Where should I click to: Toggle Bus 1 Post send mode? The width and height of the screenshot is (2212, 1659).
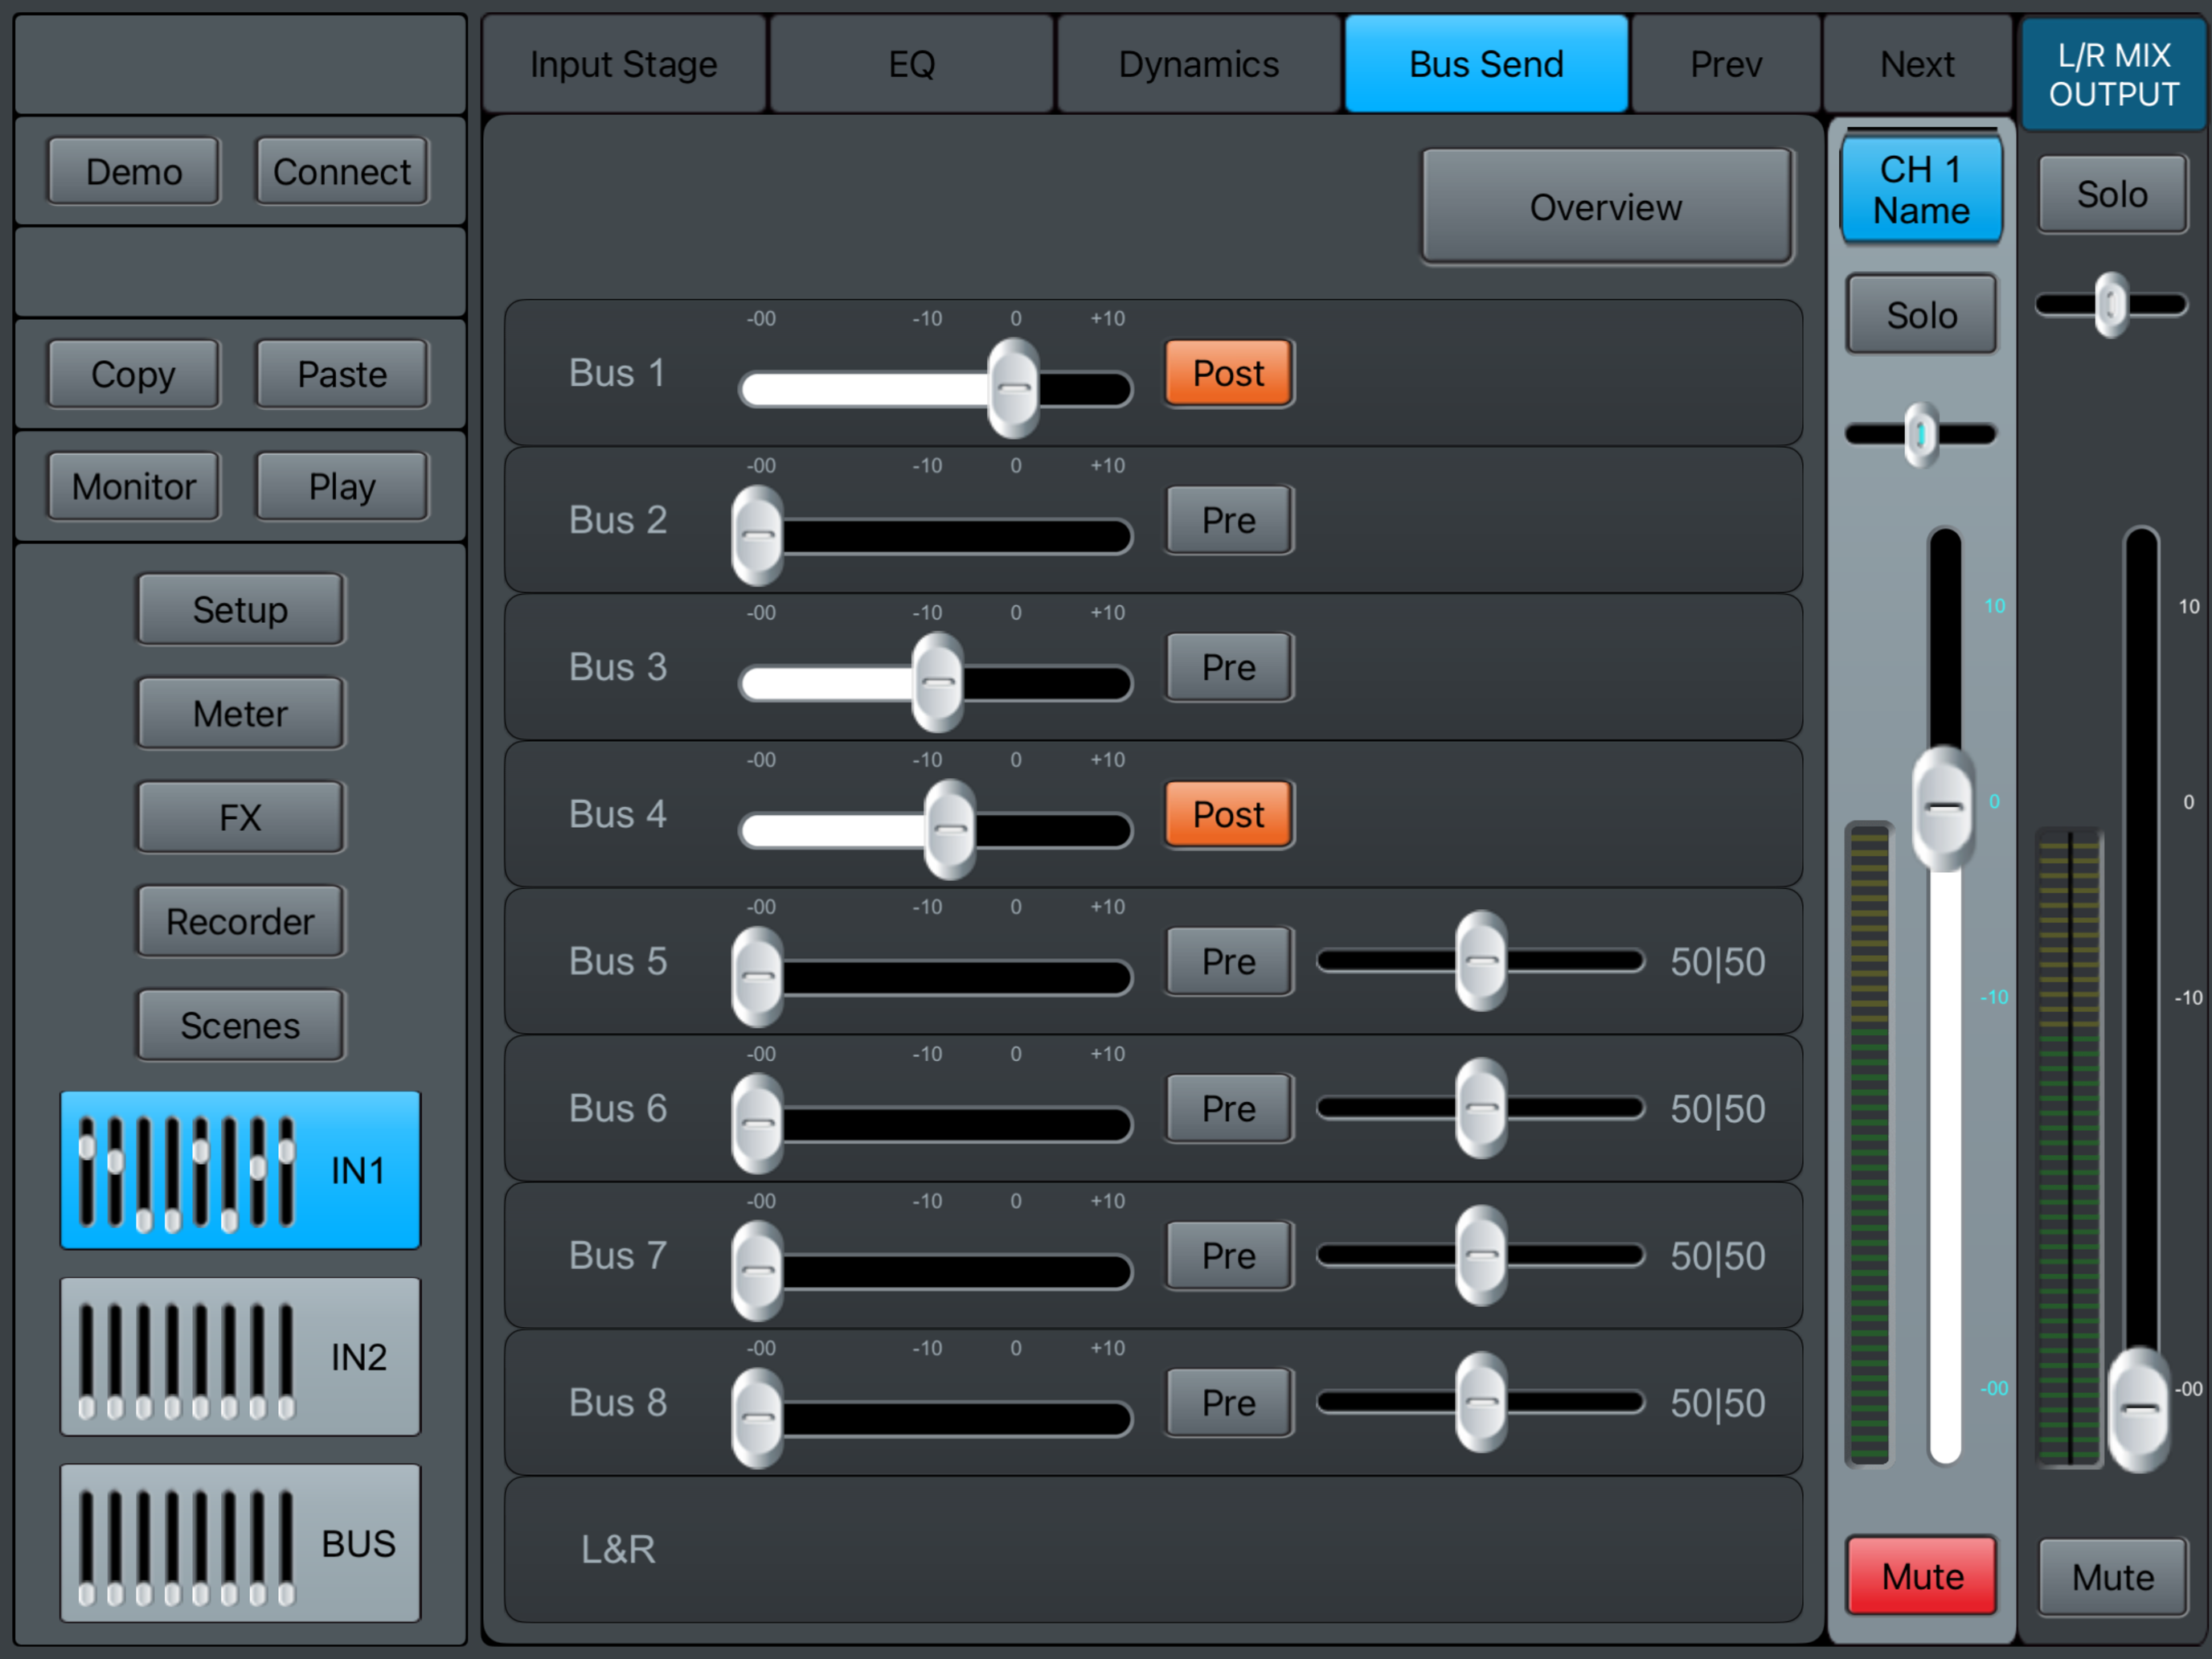(1229, 373)
